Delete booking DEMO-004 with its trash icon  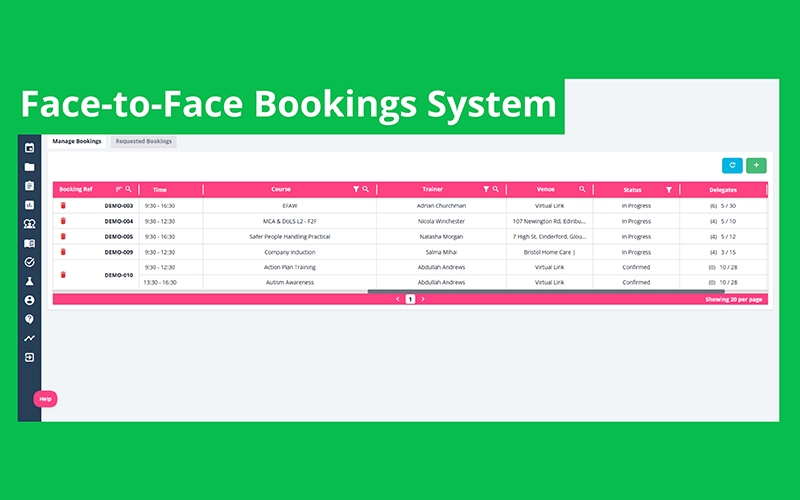coord(63,221)
